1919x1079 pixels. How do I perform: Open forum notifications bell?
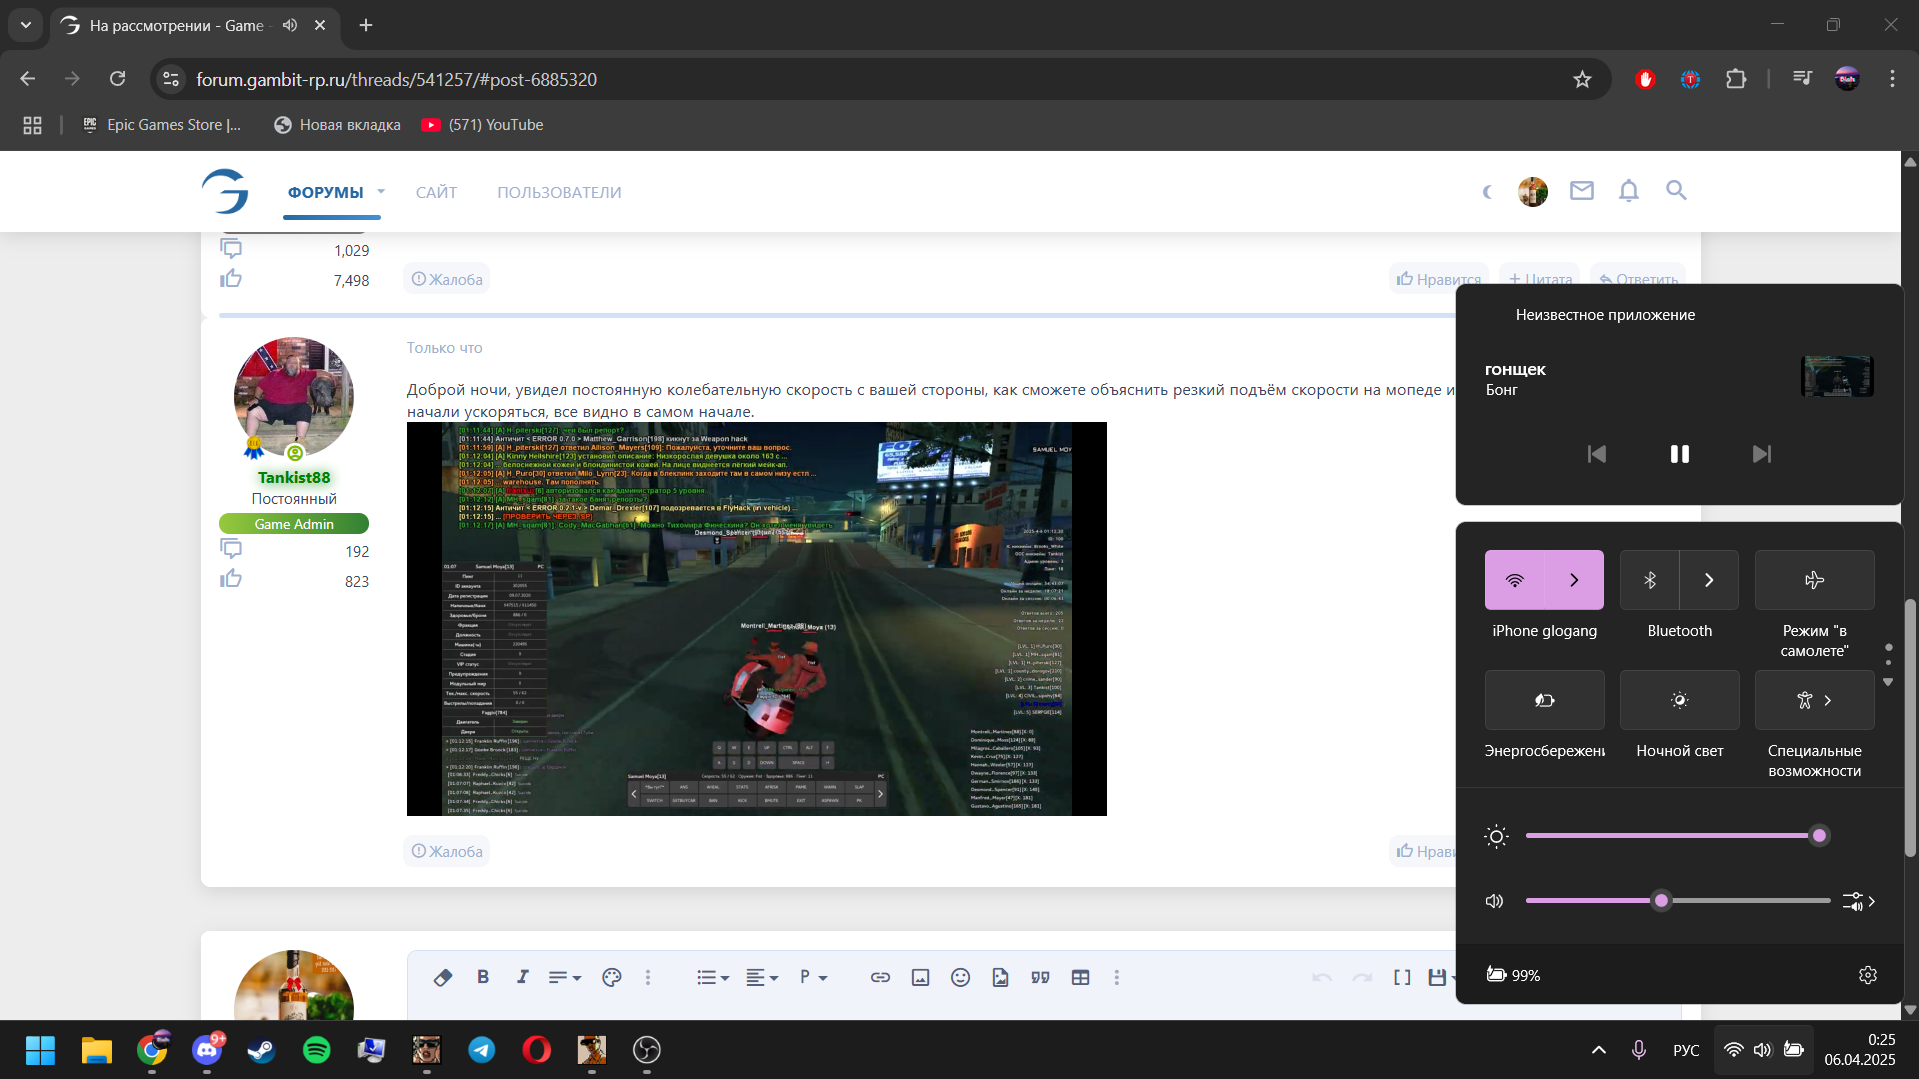point(1628,191)
